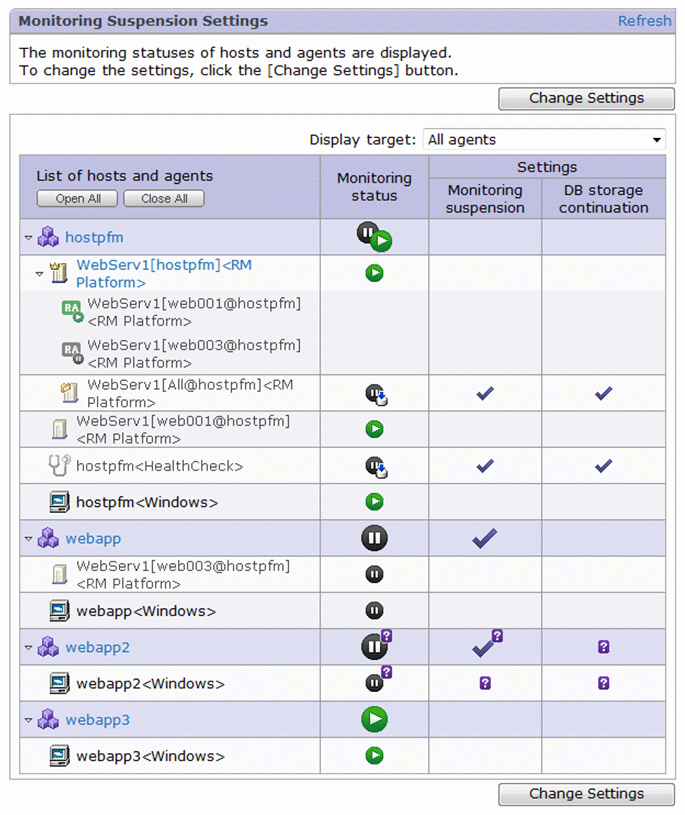685x815 pixels.
Task: Toggle DB storage continuation for hostpfm<HealthCheck>
Action: click(x=603, y=465)
